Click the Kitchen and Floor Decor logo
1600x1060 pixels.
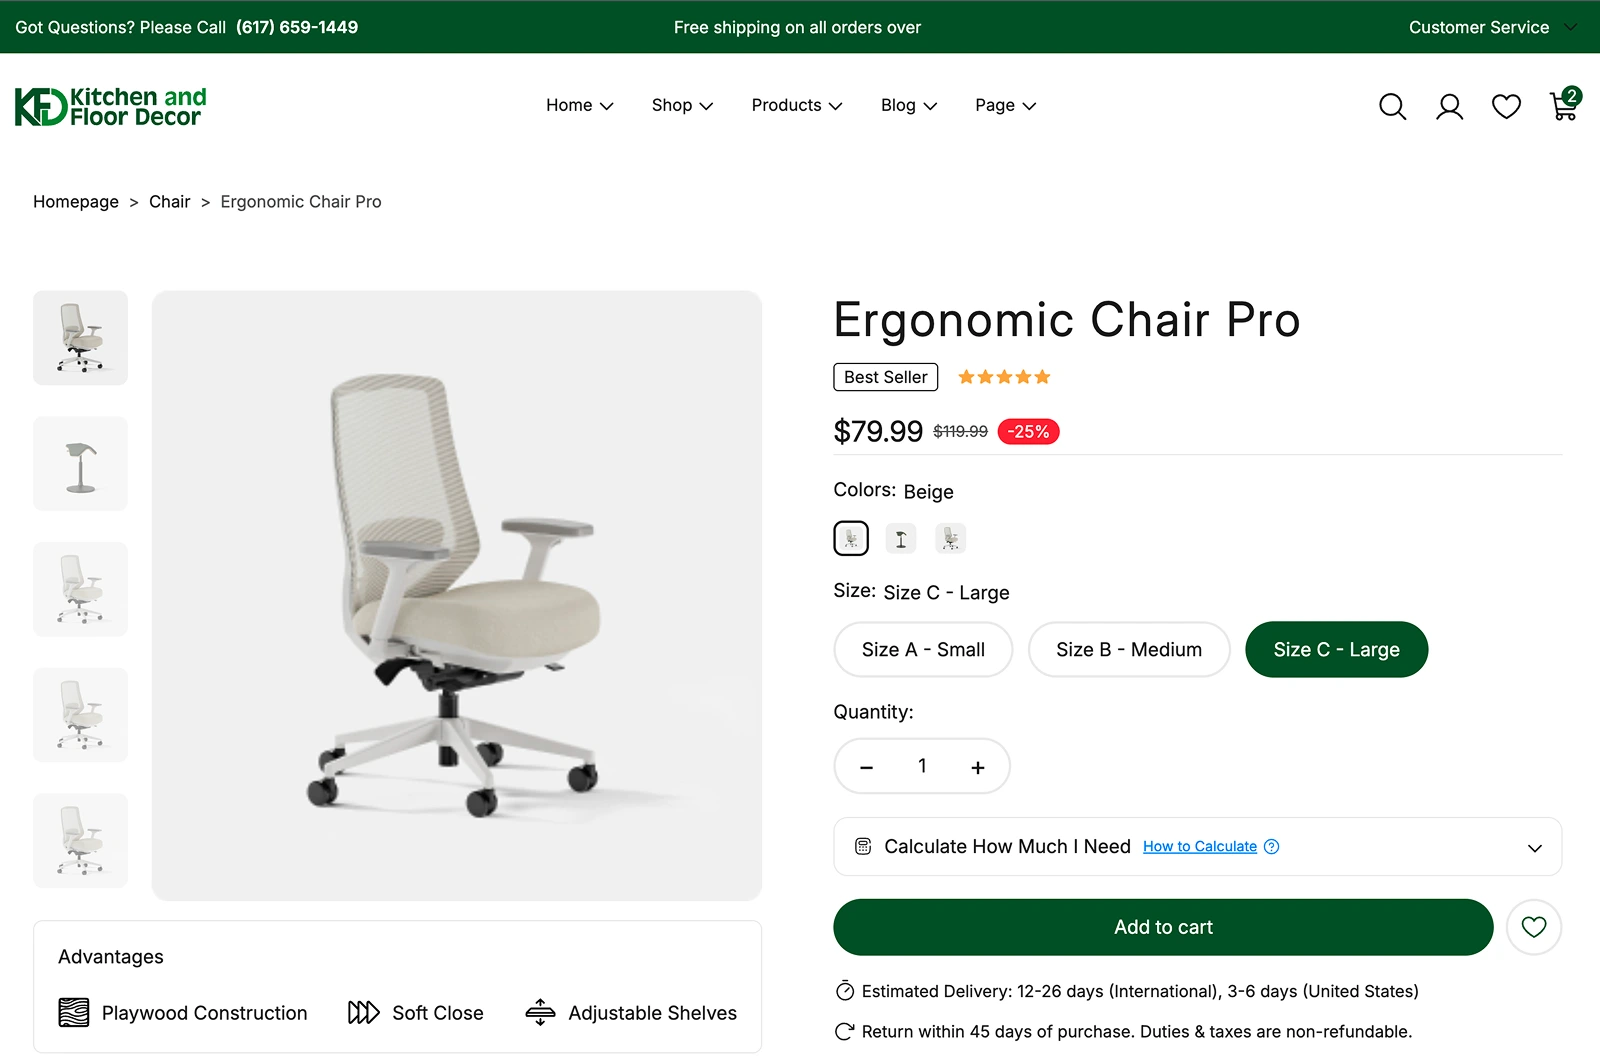click(x=111, y=107)
